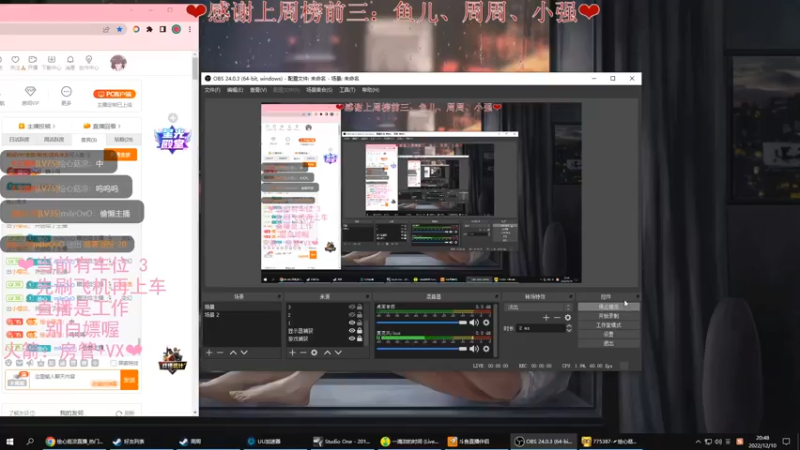Open 查看(V) menu in OBS
800x450 pixels.
point(258,90)
